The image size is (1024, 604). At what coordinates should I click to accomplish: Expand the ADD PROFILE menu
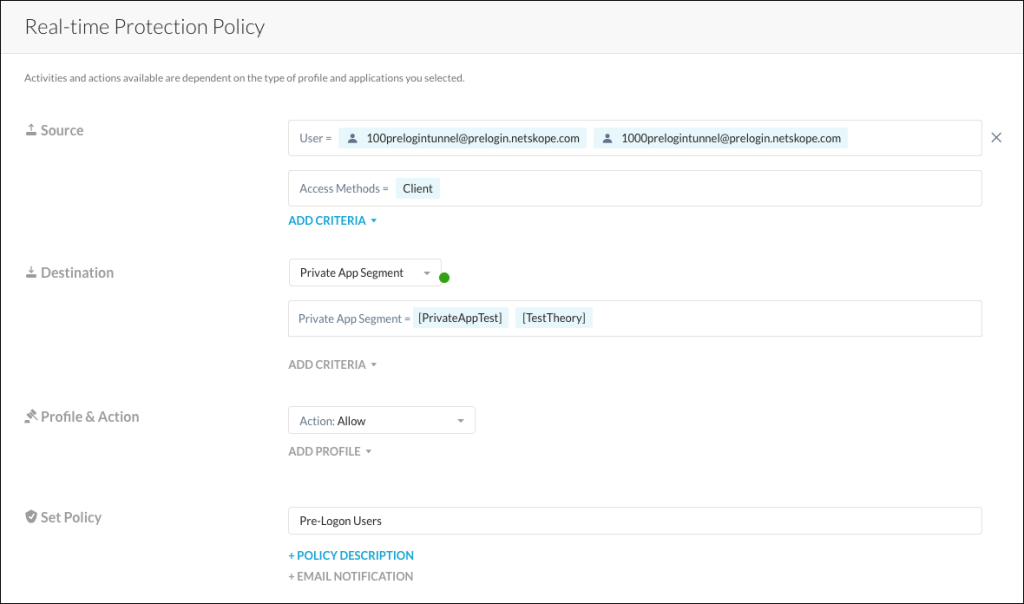330,451
